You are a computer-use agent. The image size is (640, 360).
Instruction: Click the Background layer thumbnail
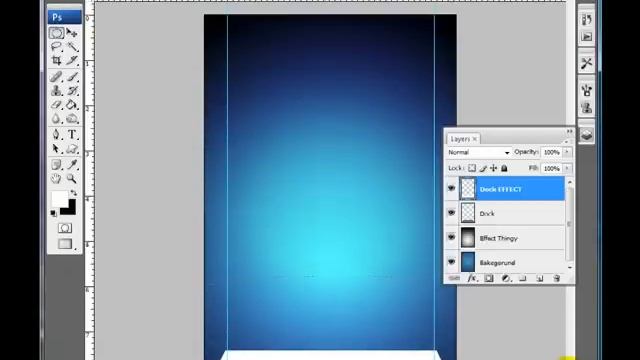click(468, 262)
